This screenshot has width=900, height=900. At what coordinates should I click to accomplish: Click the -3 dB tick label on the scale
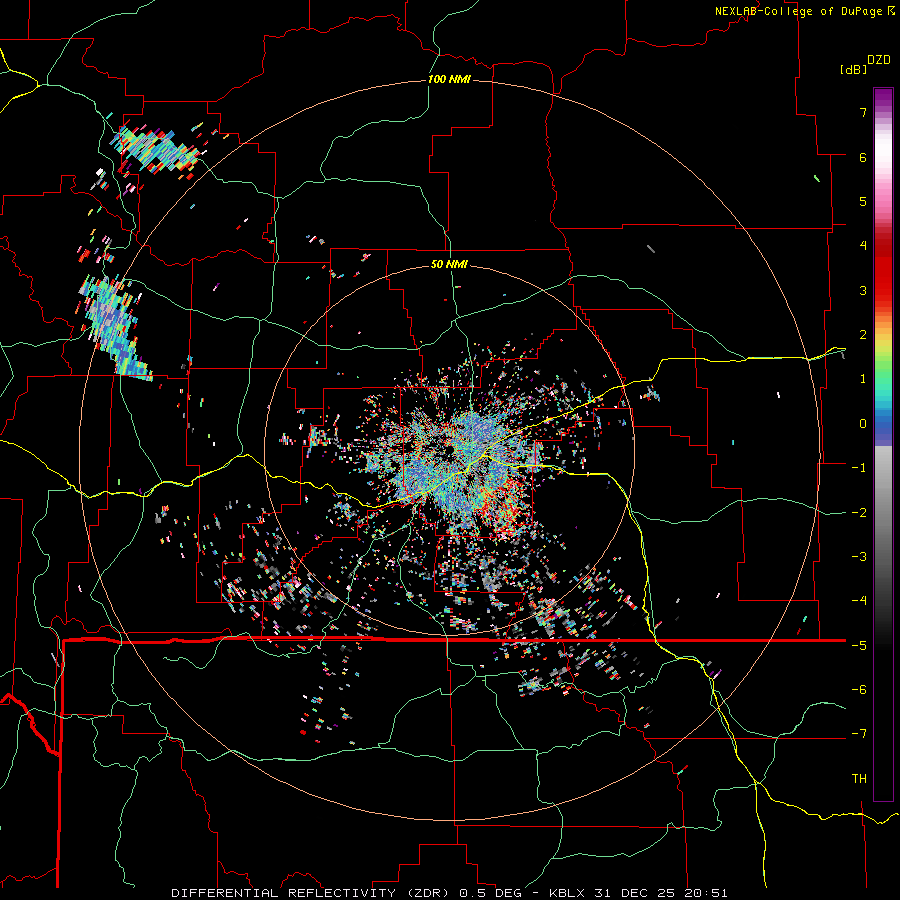pos(859,557)
